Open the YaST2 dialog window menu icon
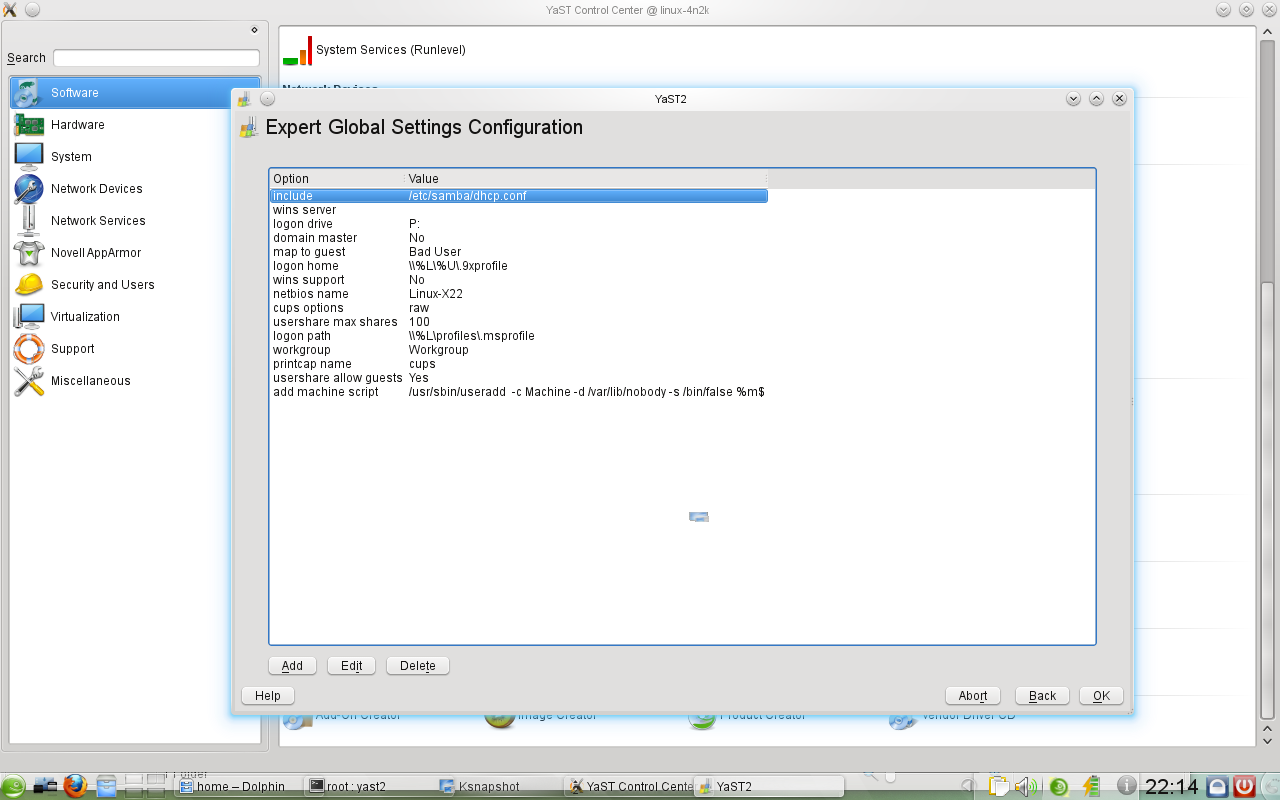Screen dimensions: 1280x800 [244, 99]
